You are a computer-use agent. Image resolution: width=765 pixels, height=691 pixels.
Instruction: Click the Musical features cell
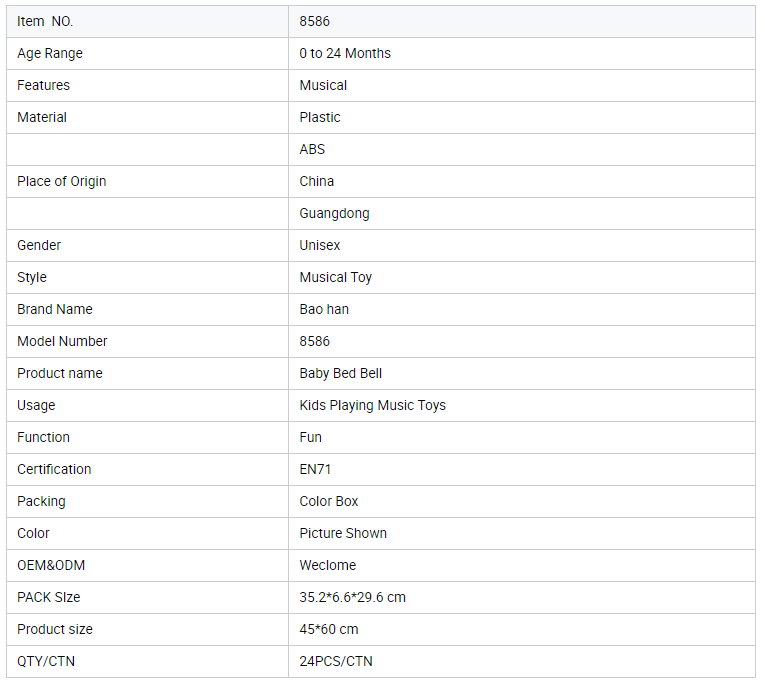tap(323, 85)
